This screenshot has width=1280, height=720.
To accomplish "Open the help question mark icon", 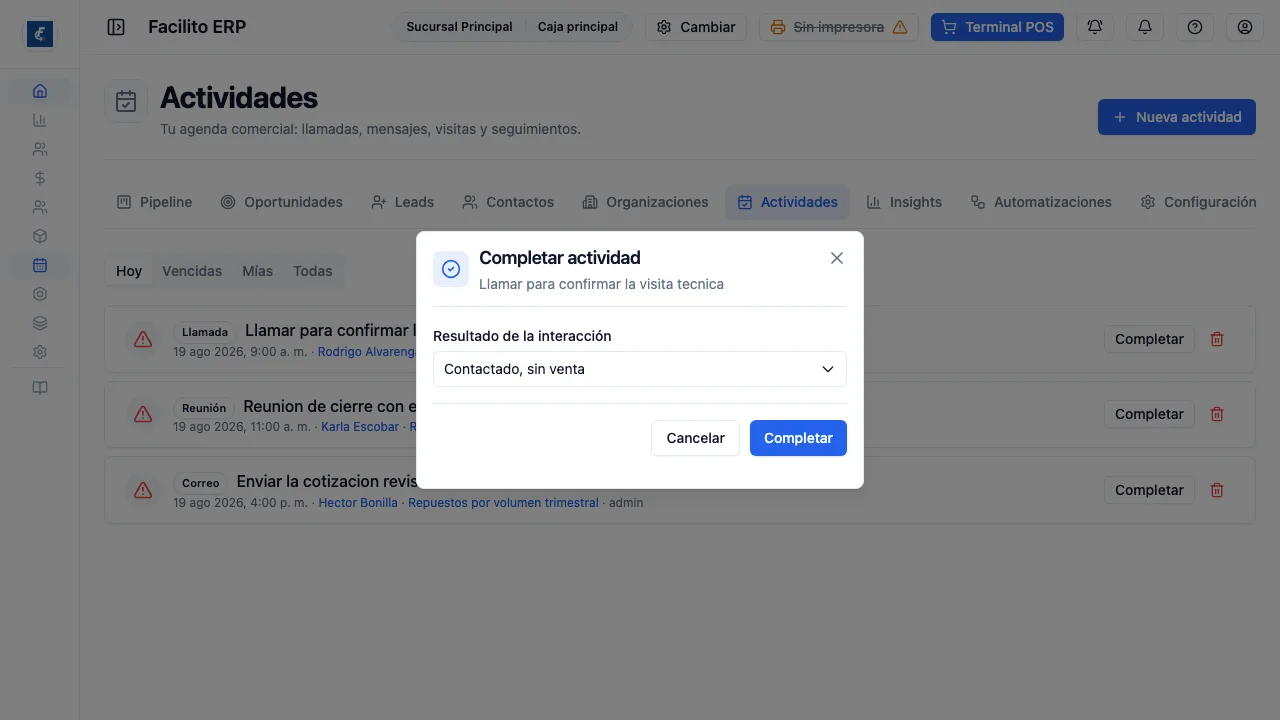I will point(1195,27).
